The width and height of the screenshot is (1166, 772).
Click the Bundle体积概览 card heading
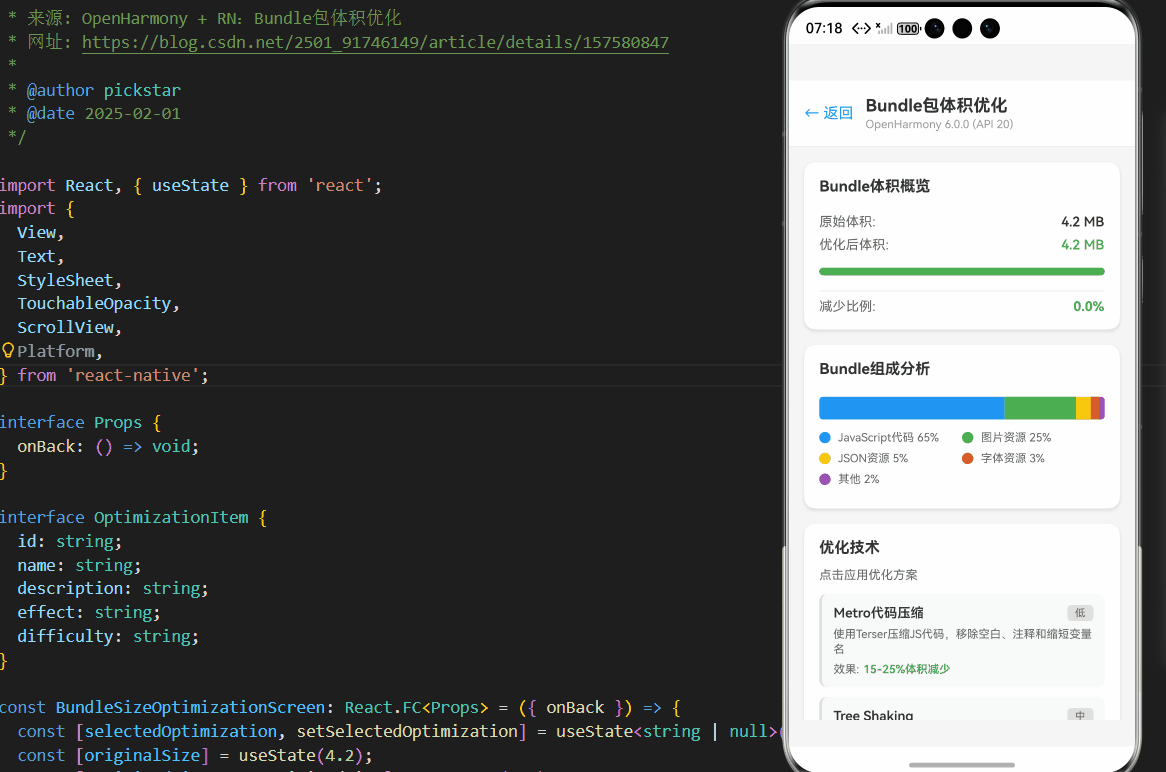click(874, 186)
